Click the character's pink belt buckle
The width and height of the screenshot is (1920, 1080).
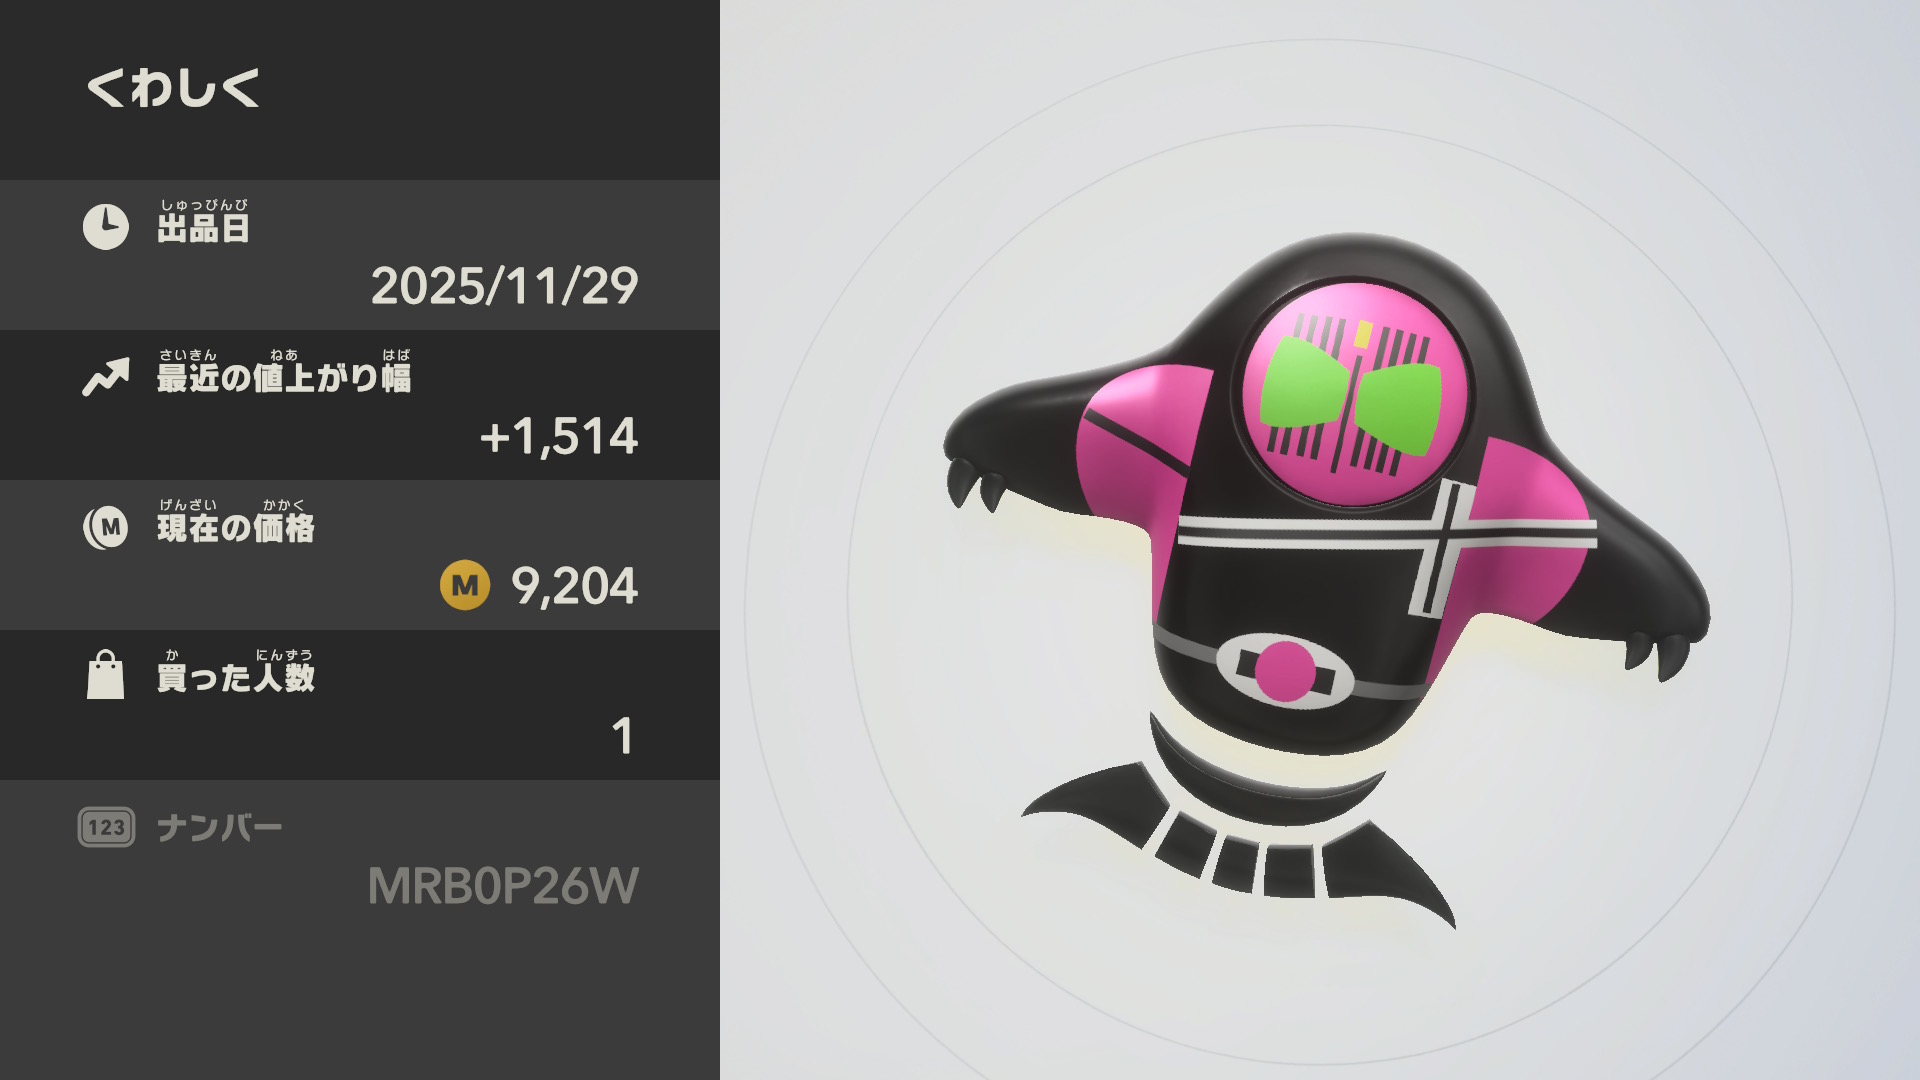[1285, 671]
